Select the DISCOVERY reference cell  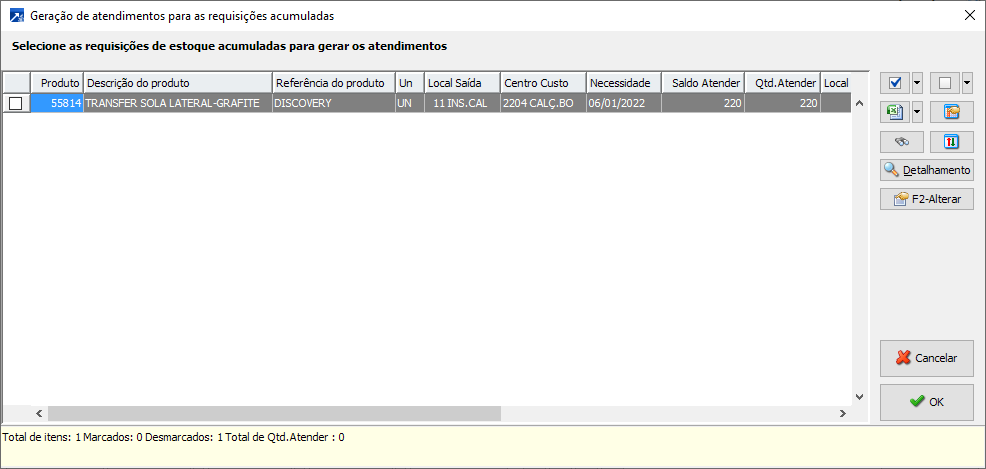(333, 104)
